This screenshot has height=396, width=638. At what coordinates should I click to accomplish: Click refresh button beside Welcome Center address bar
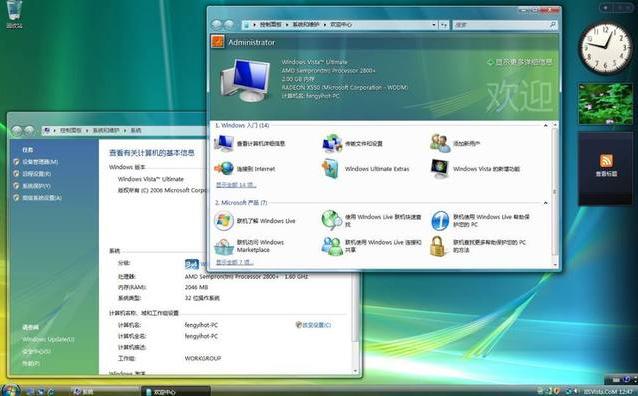[x=444, y=25]
